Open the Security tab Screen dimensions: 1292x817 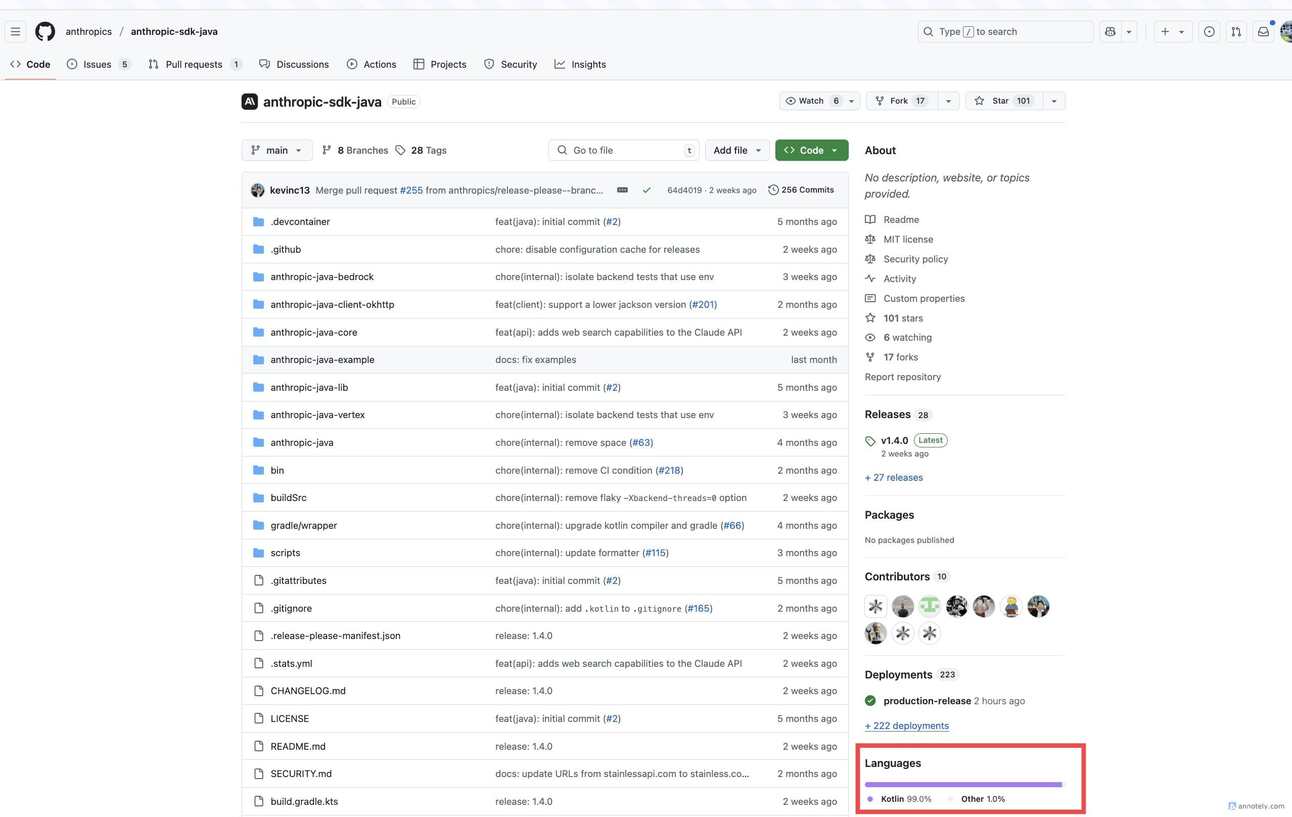pos(511,64)
